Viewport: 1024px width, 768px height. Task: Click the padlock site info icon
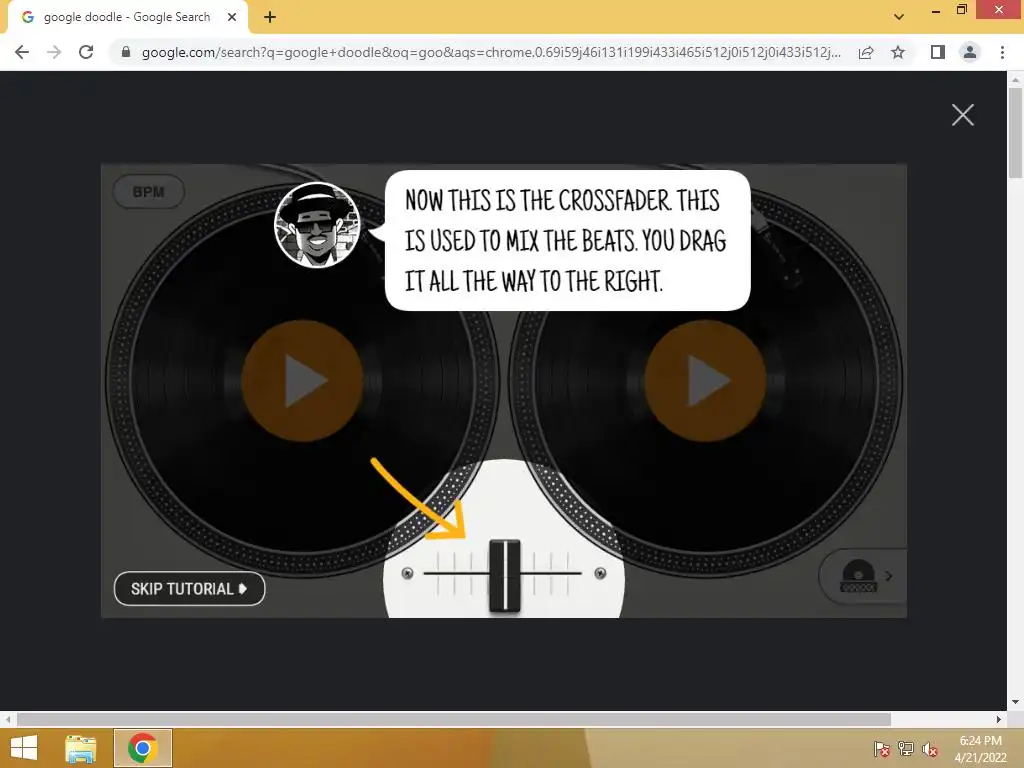tap(126, 52)
